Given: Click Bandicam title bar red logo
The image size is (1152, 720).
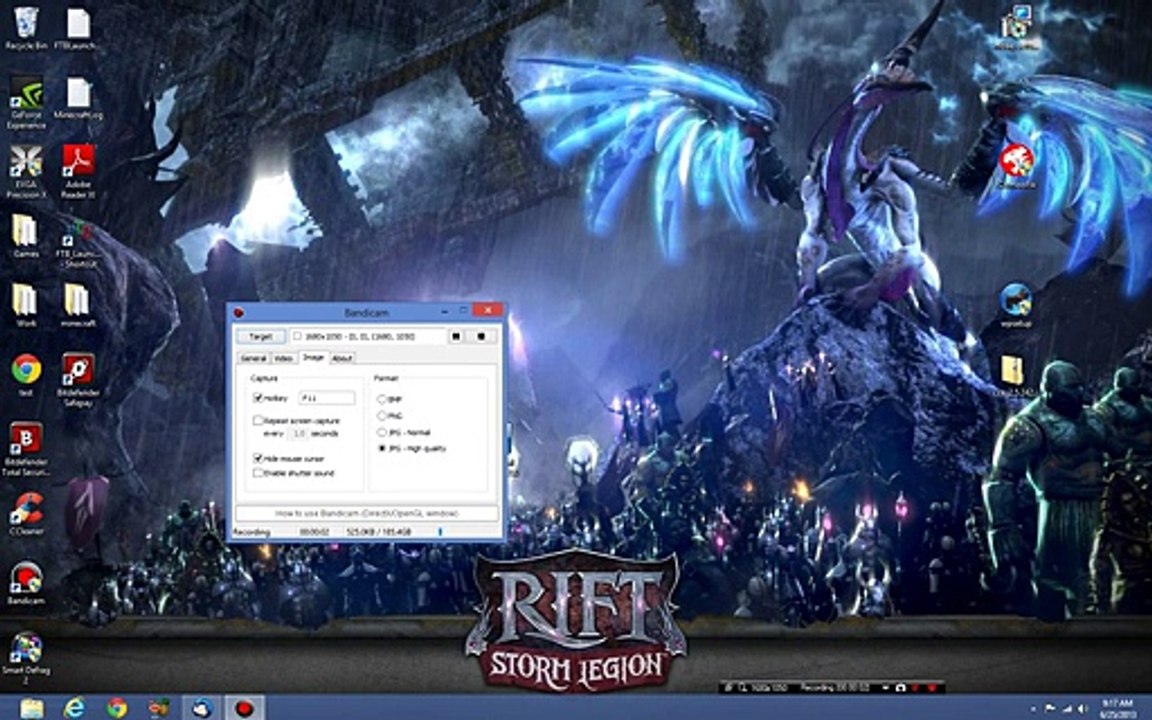Looking at the screenshot, I should (x=239, y=313).
